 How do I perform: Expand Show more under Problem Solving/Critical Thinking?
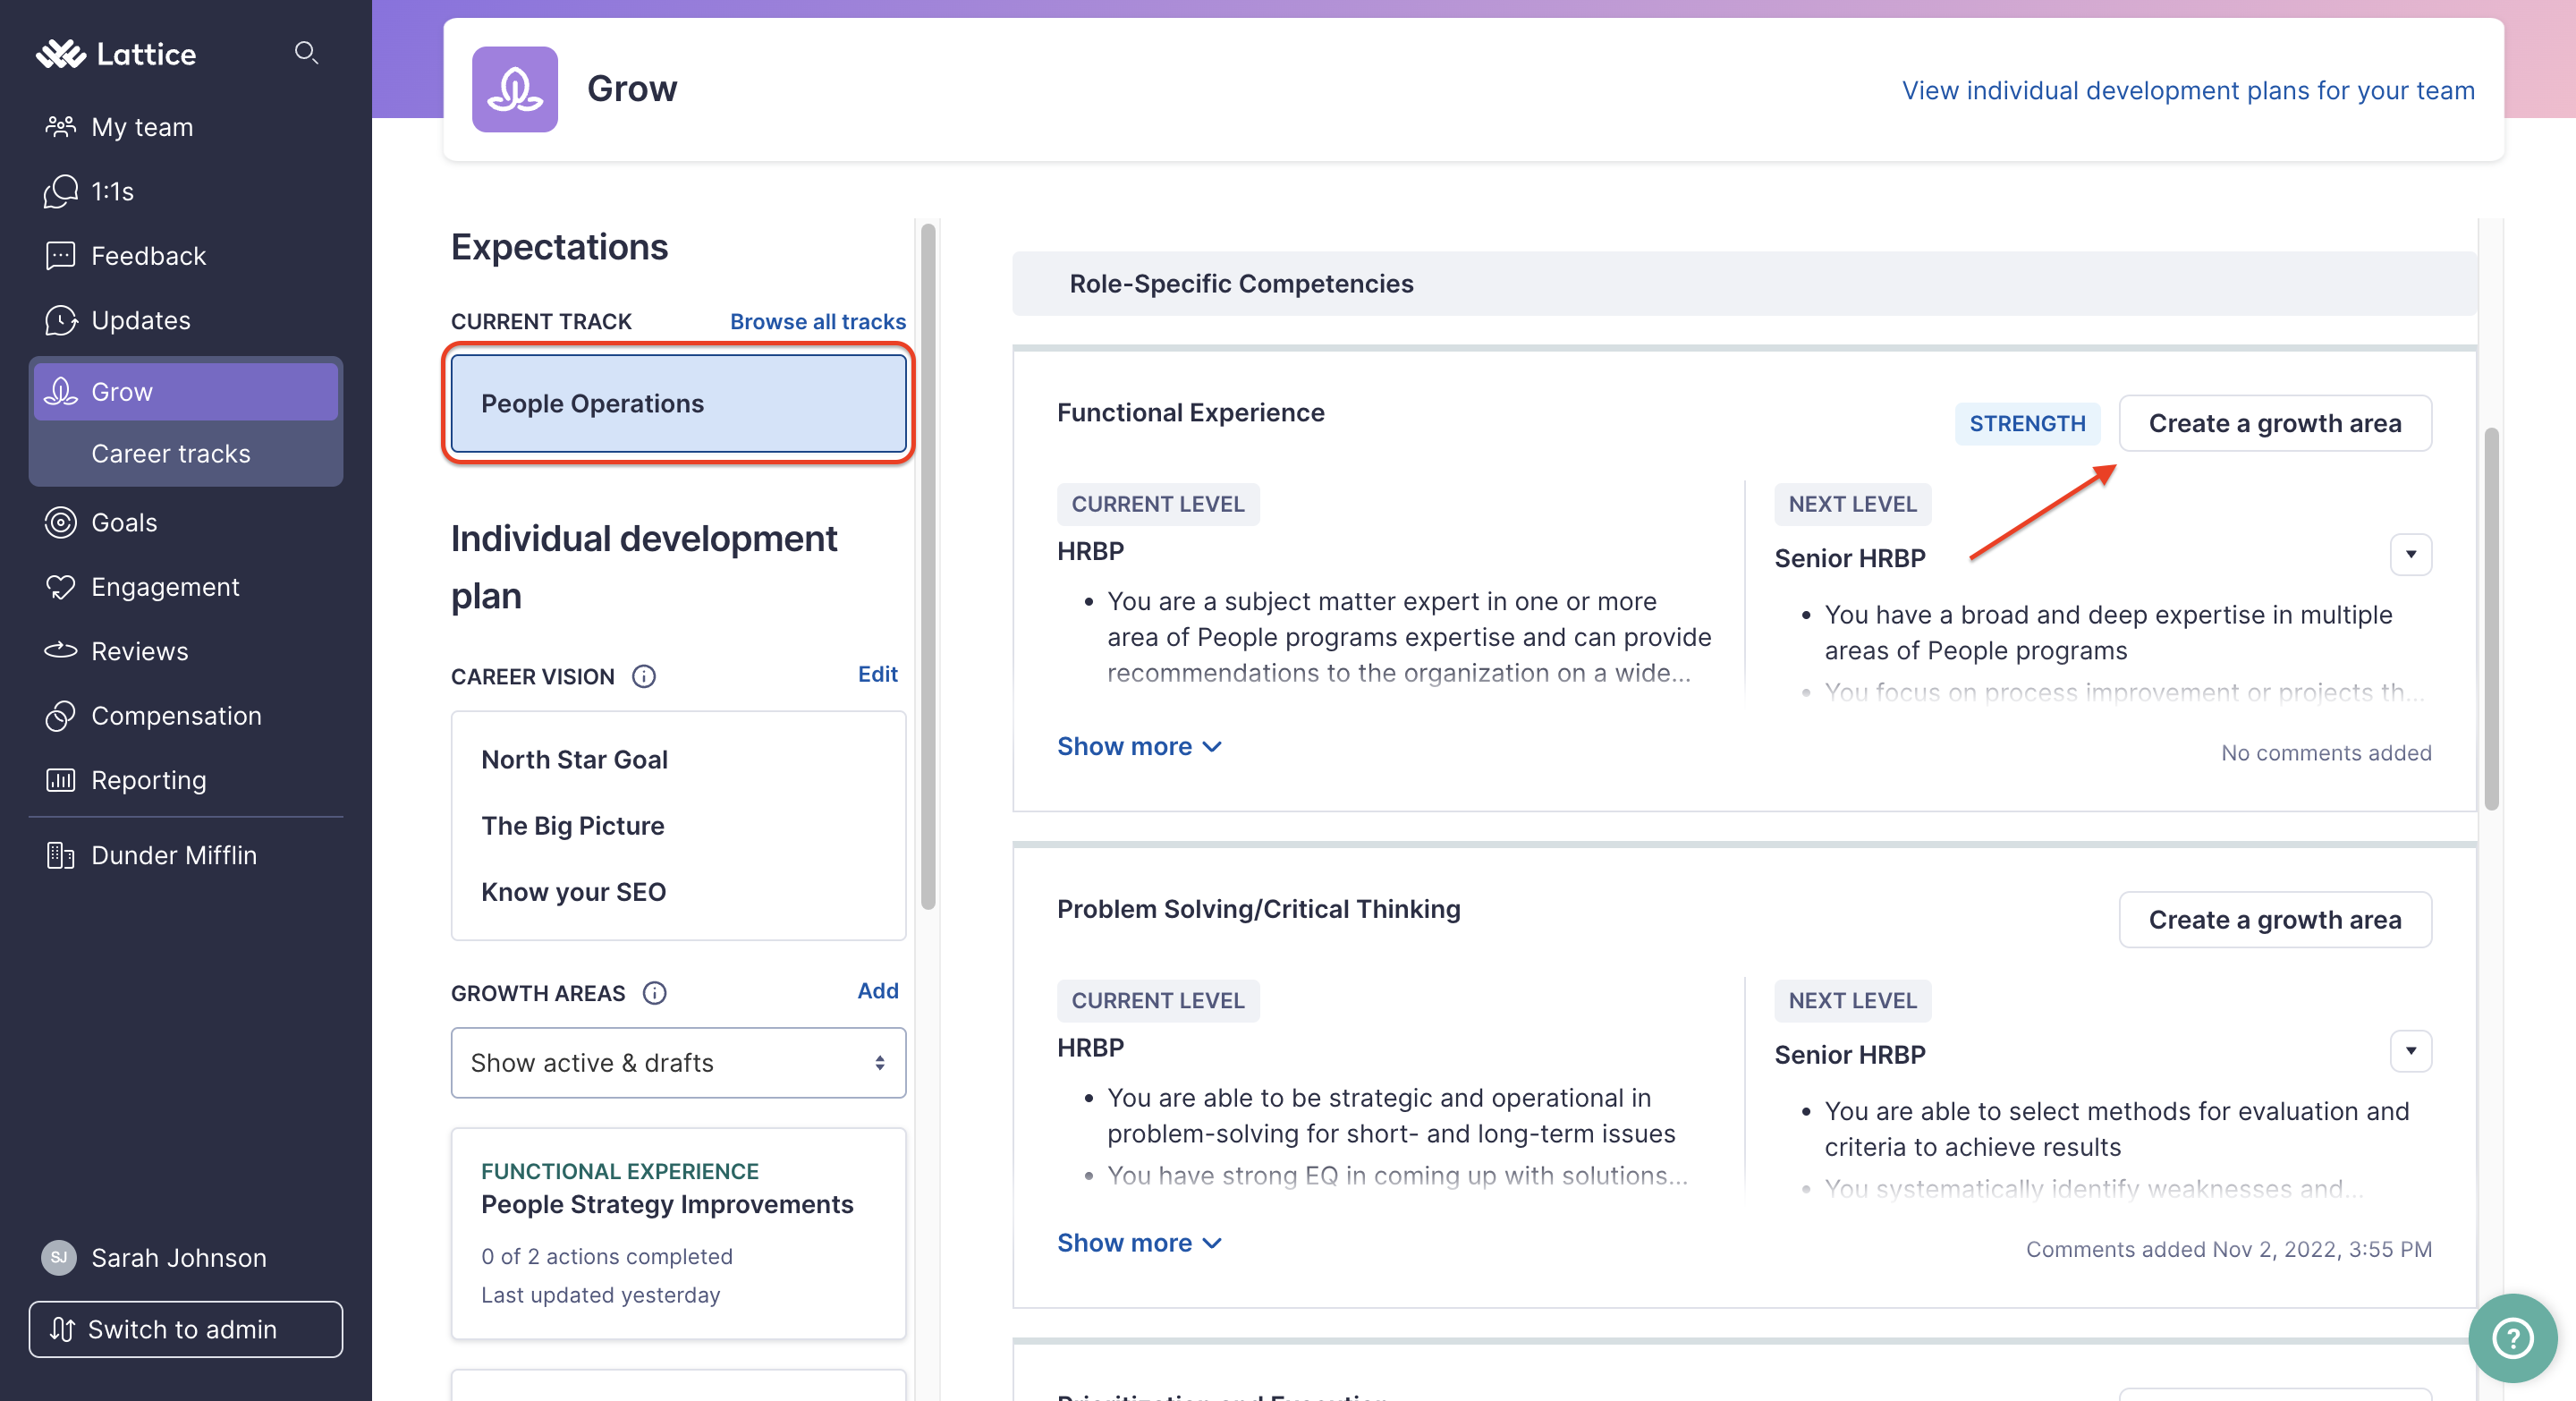[x=1139, y=1242]
